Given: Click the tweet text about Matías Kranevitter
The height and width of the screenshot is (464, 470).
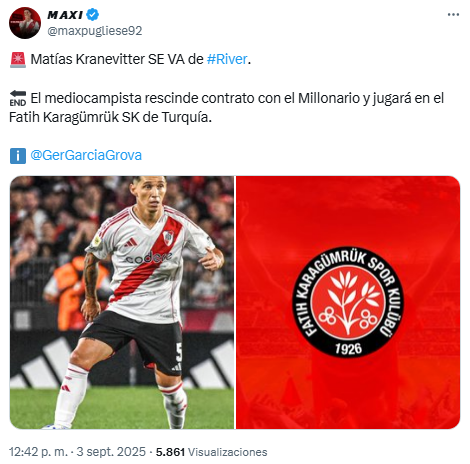Looking at the screenshot, I should coord(226,88).
